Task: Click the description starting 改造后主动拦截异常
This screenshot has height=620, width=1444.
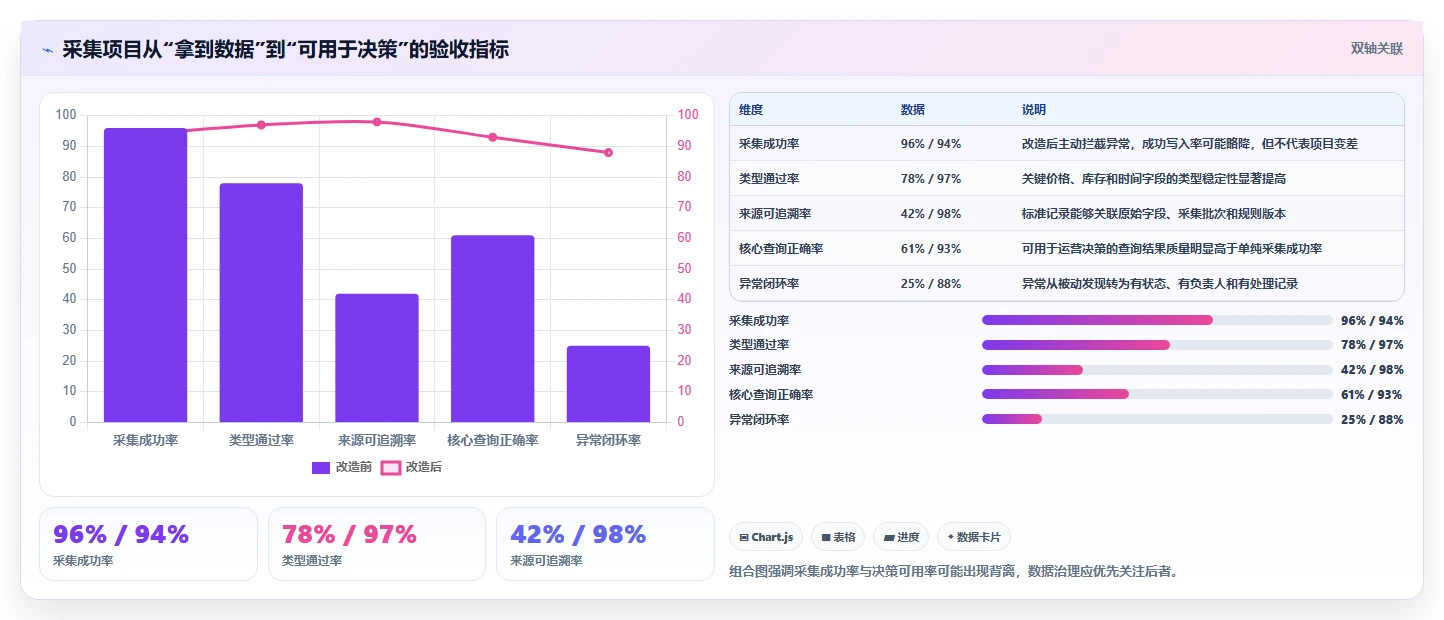Action: 1190,144
